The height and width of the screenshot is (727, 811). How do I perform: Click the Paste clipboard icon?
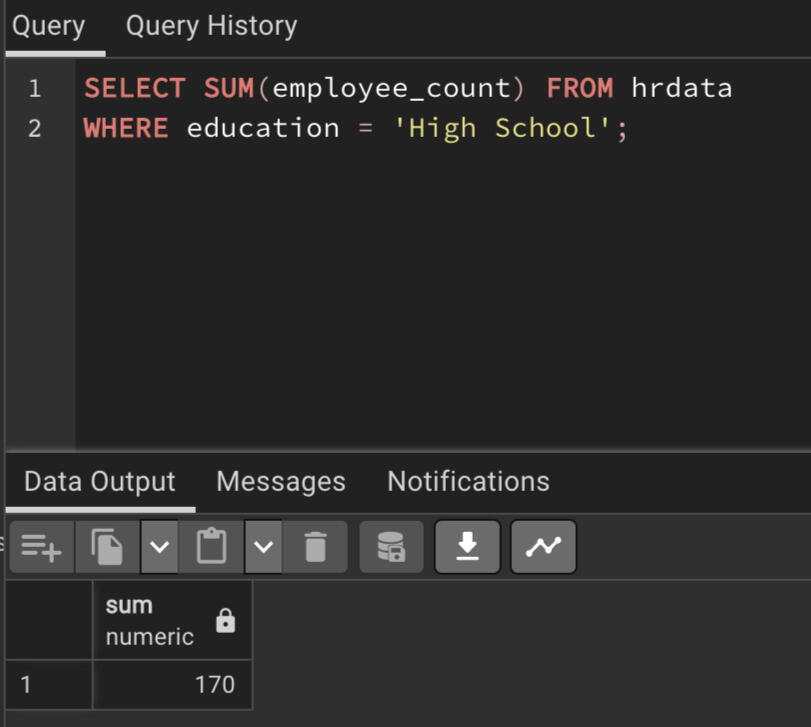point(211,547)
